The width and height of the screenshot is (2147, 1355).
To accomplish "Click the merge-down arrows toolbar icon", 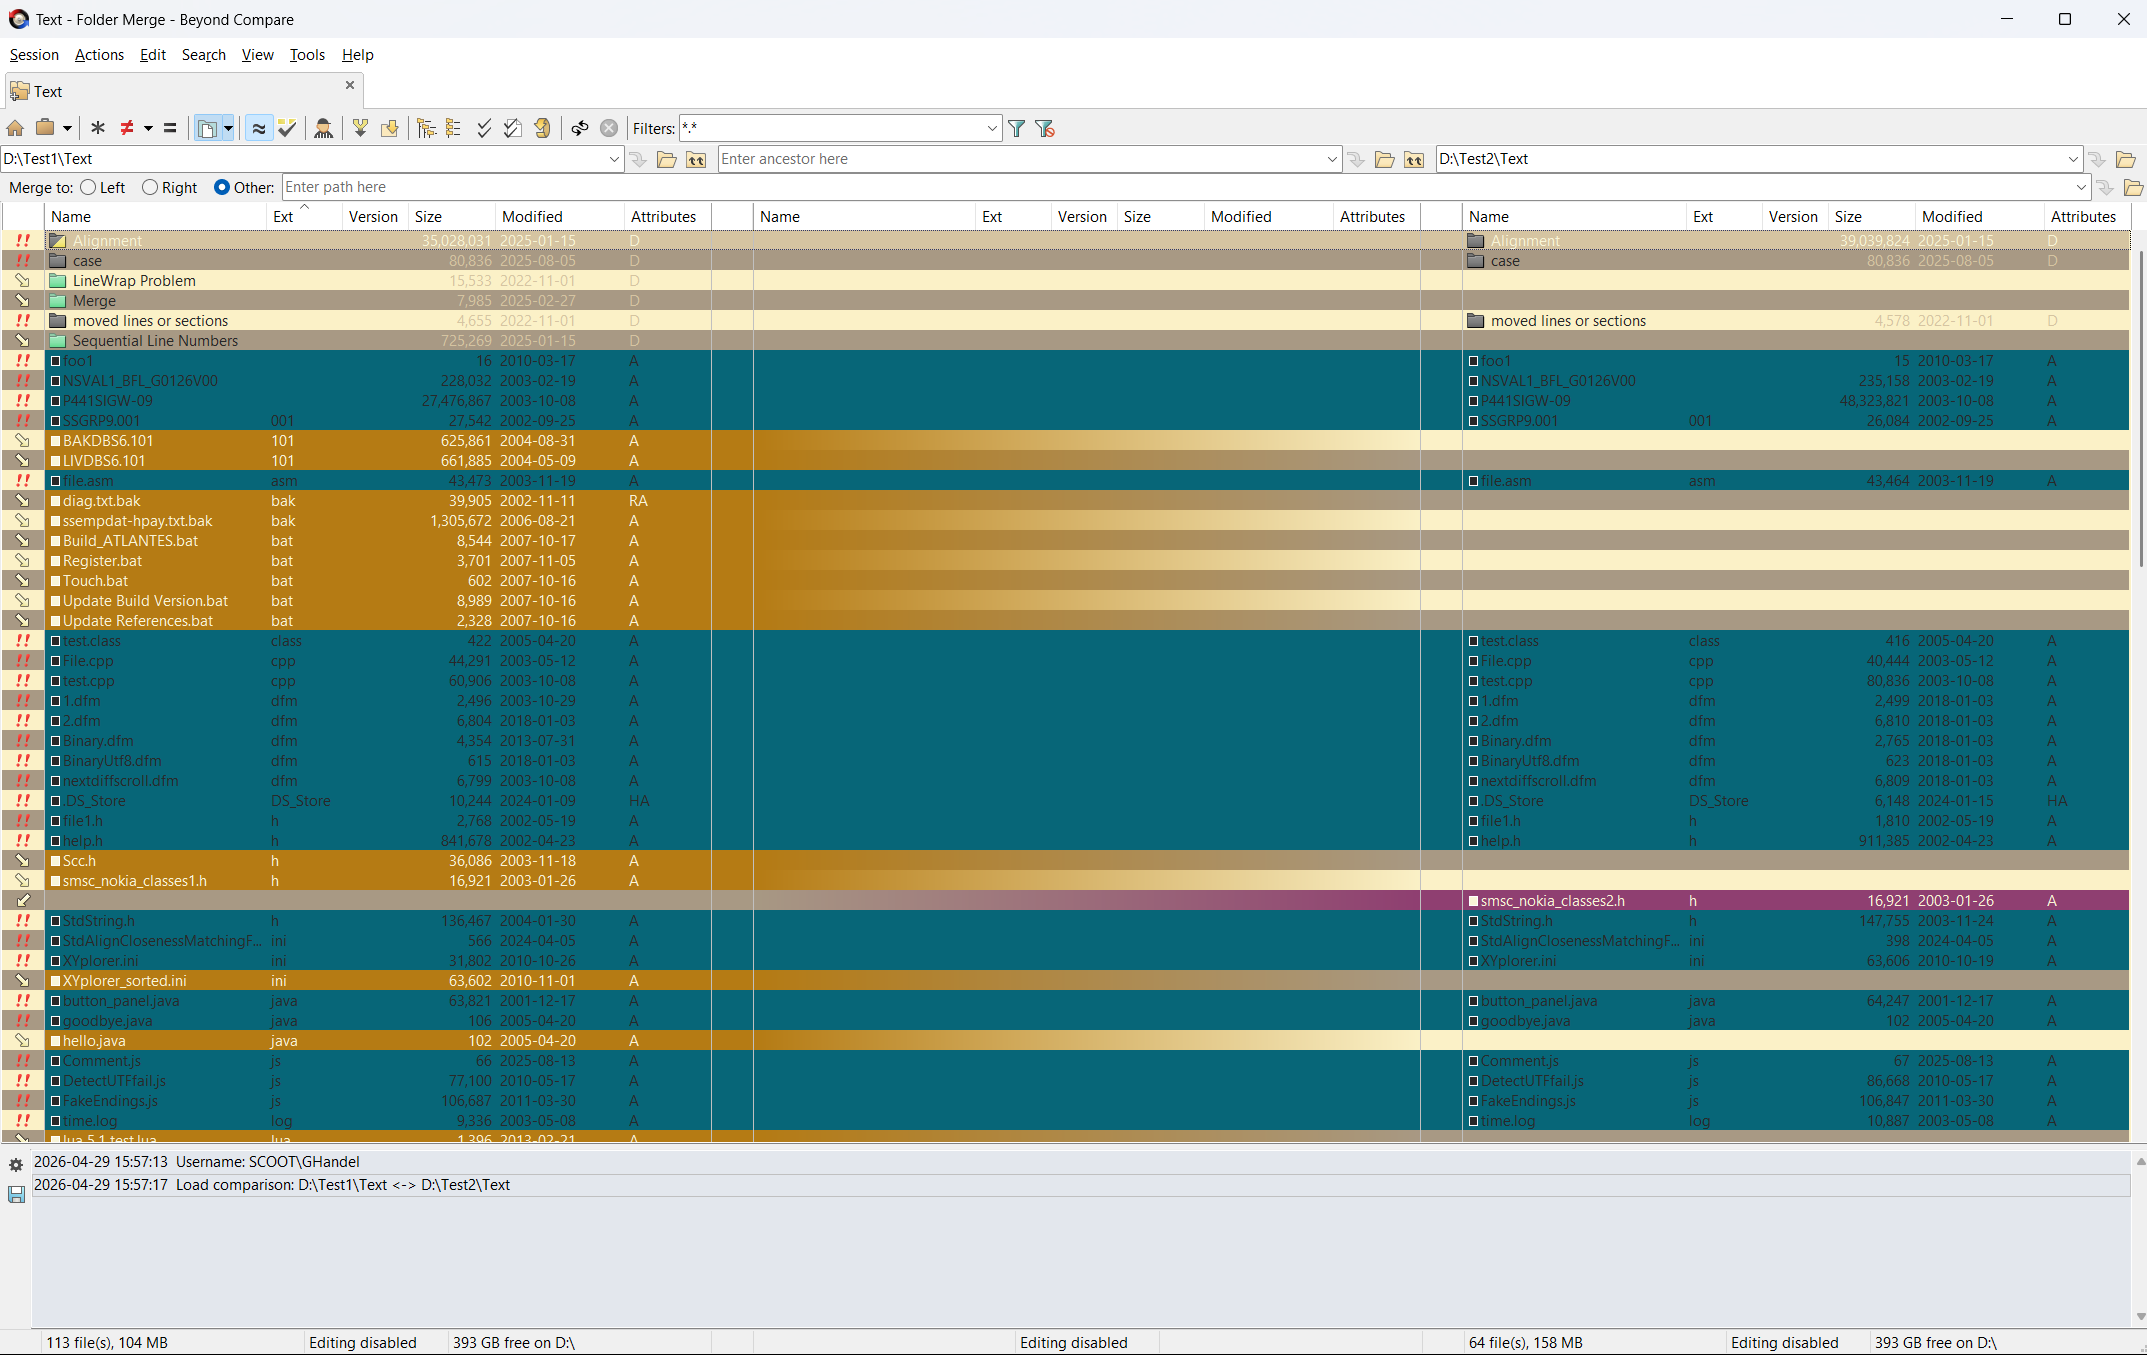I will [360, 128].
